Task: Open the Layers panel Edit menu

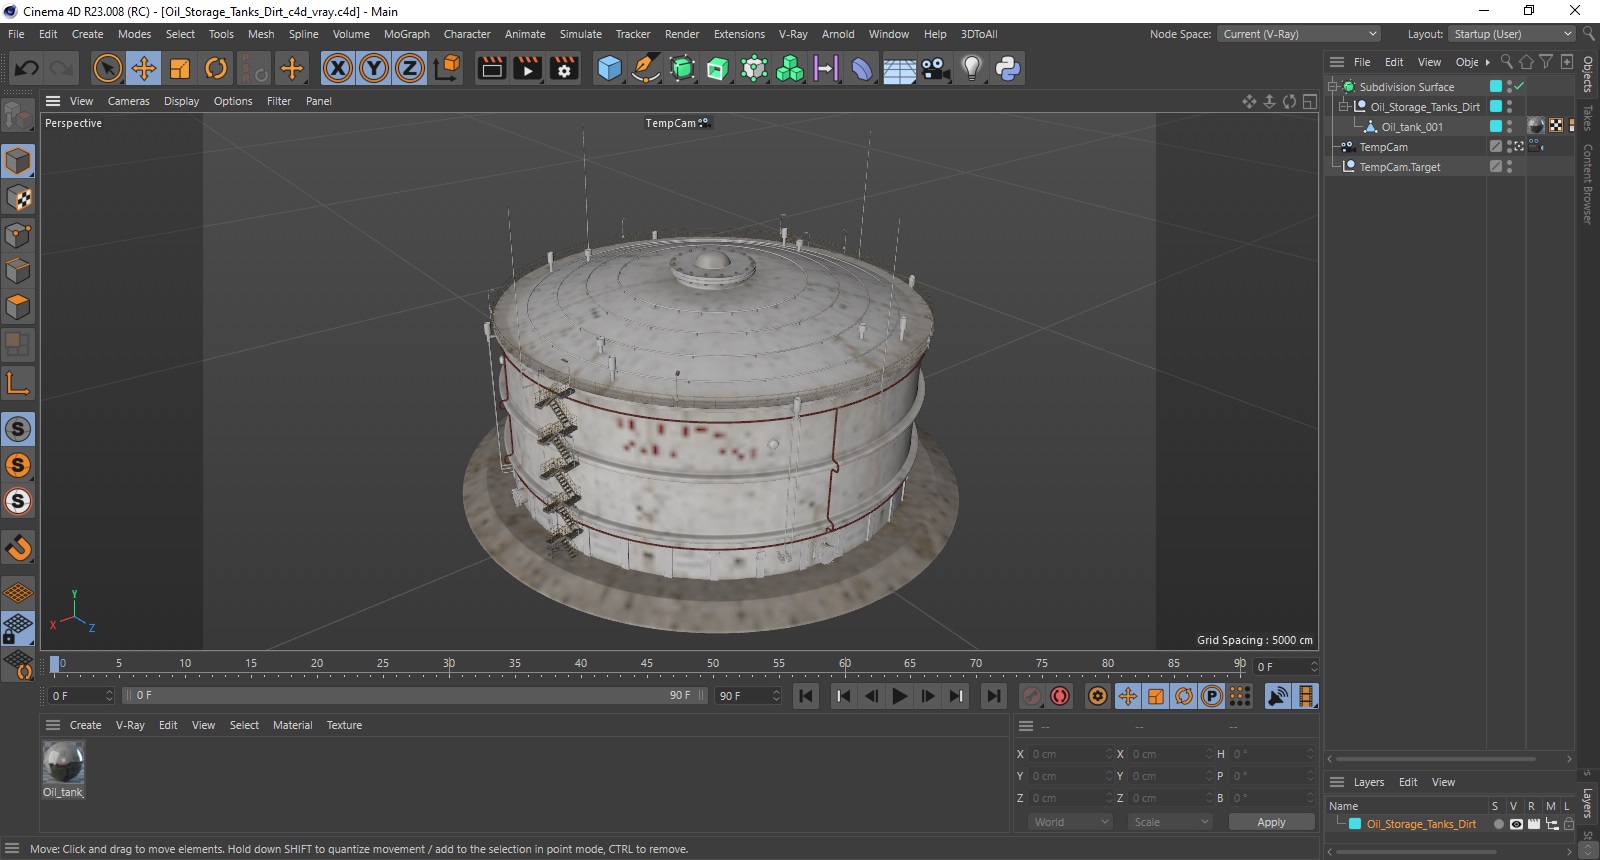Action: click(x=1408, y=782)
